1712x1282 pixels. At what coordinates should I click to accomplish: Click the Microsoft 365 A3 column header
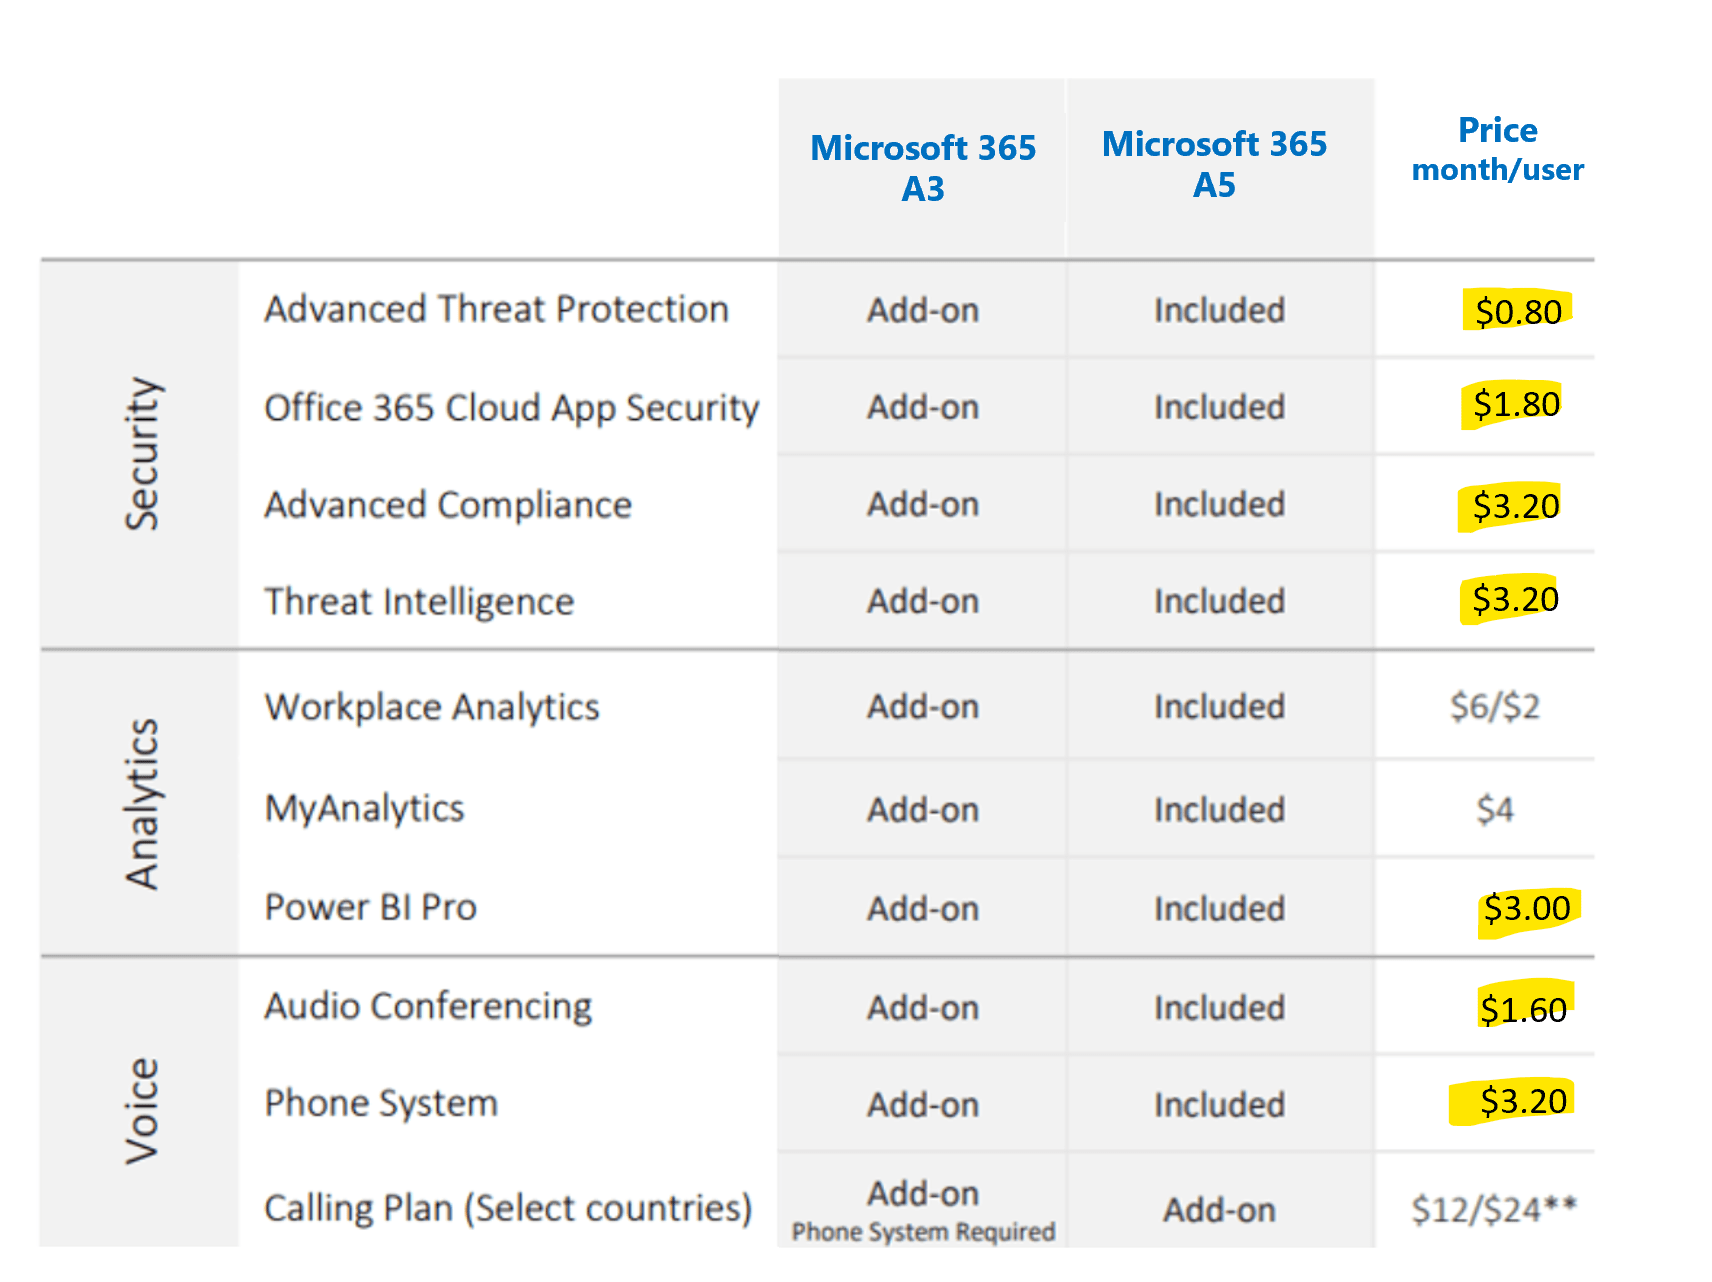923,168
